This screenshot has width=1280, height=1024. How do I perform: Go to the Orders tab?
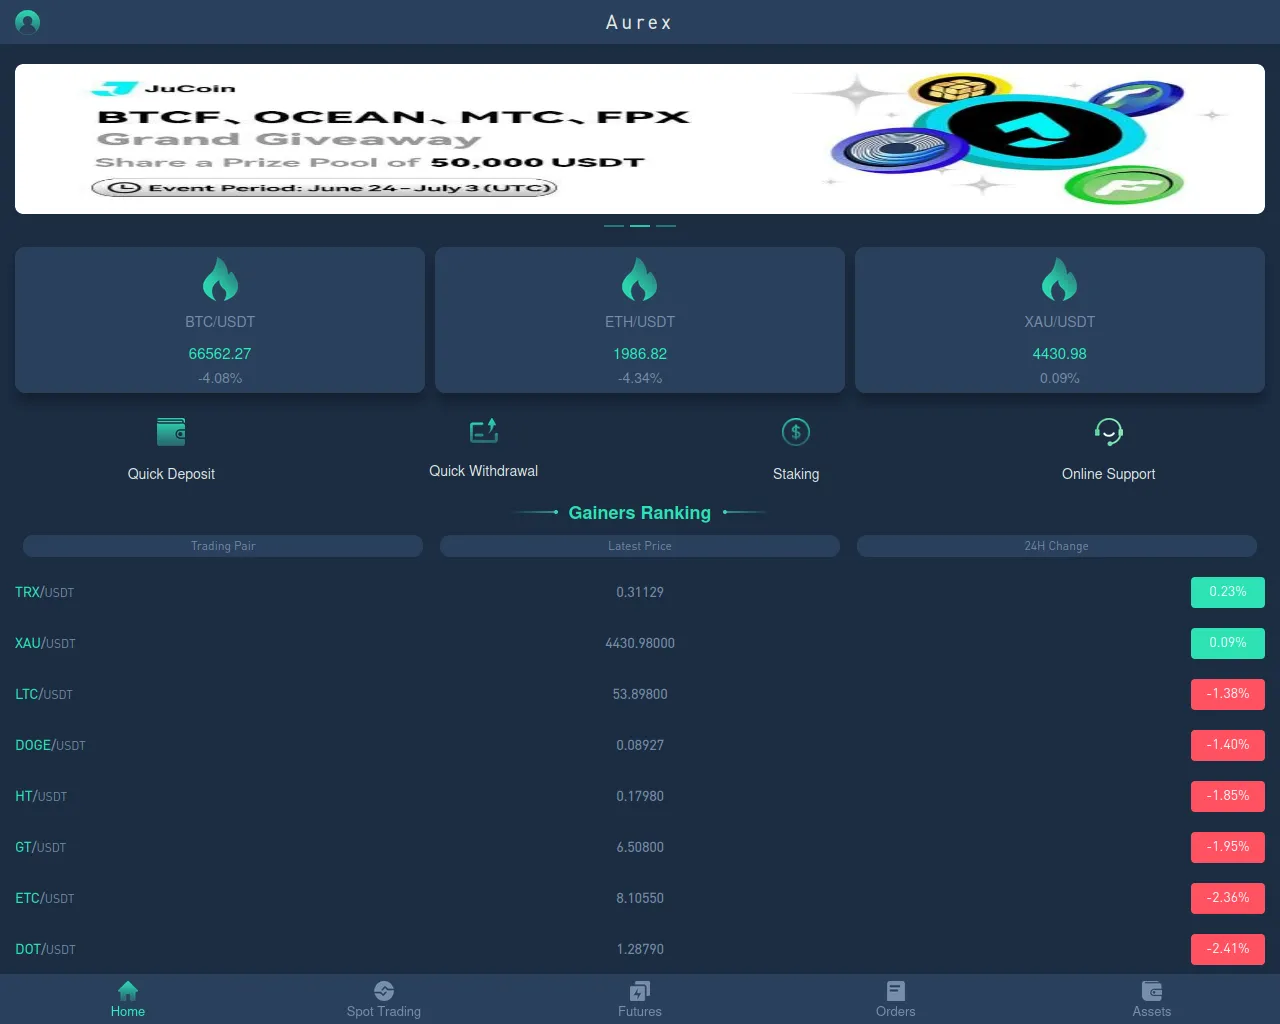click(x=896, y=999)
